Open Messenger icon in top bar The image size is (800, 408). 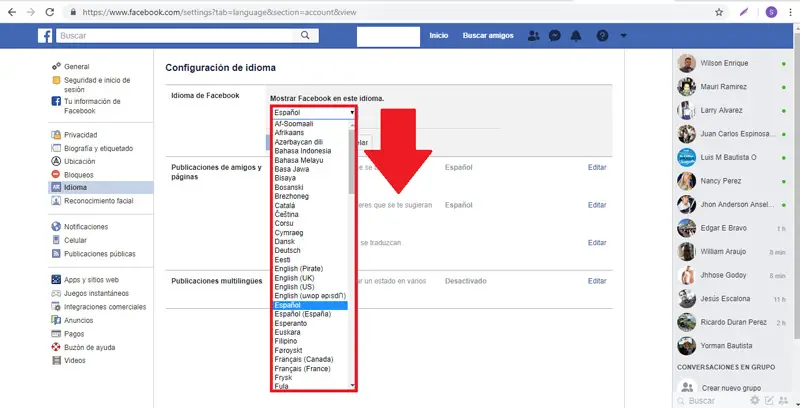pyautogui.click(x=555, y=36)
